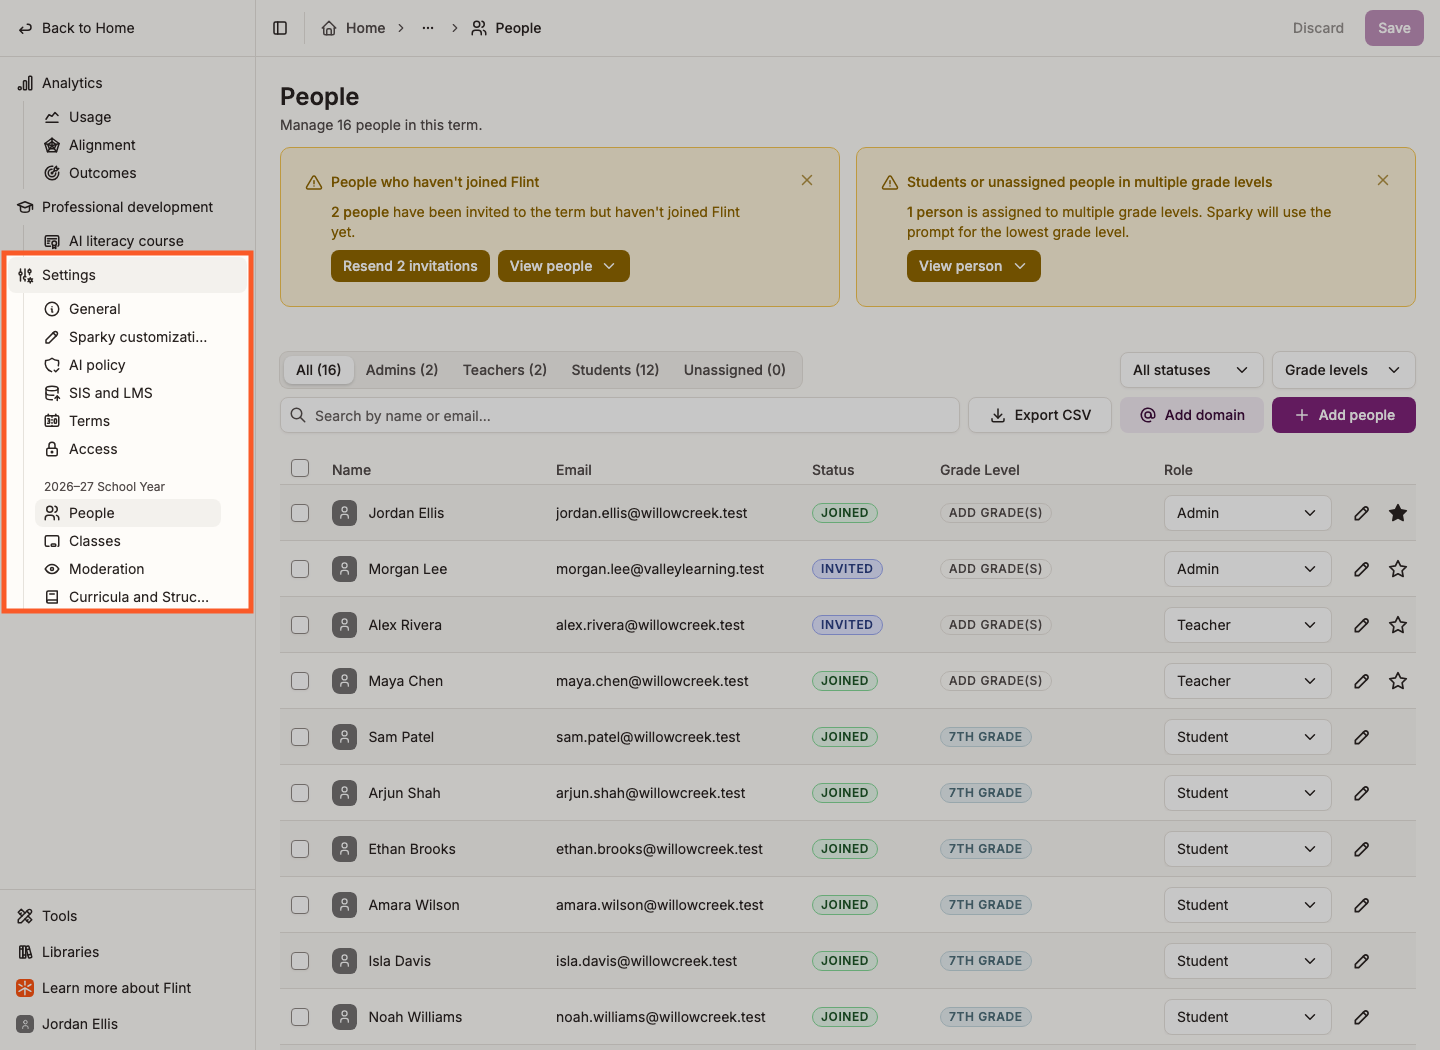The width and height of the screenshot is (1440, 1050).
Task: Click the star icon for Maya Chen
Action: click(x=1398, y=681)
